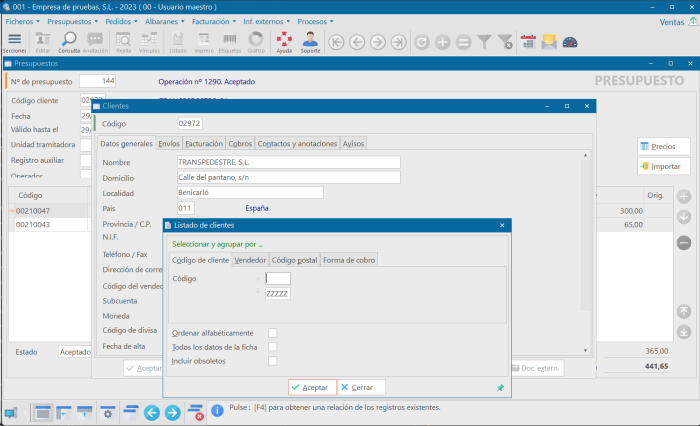Switch to the Facturación tab in Clientes
Viewport: 700px width, 426px height.
[204, 144]
